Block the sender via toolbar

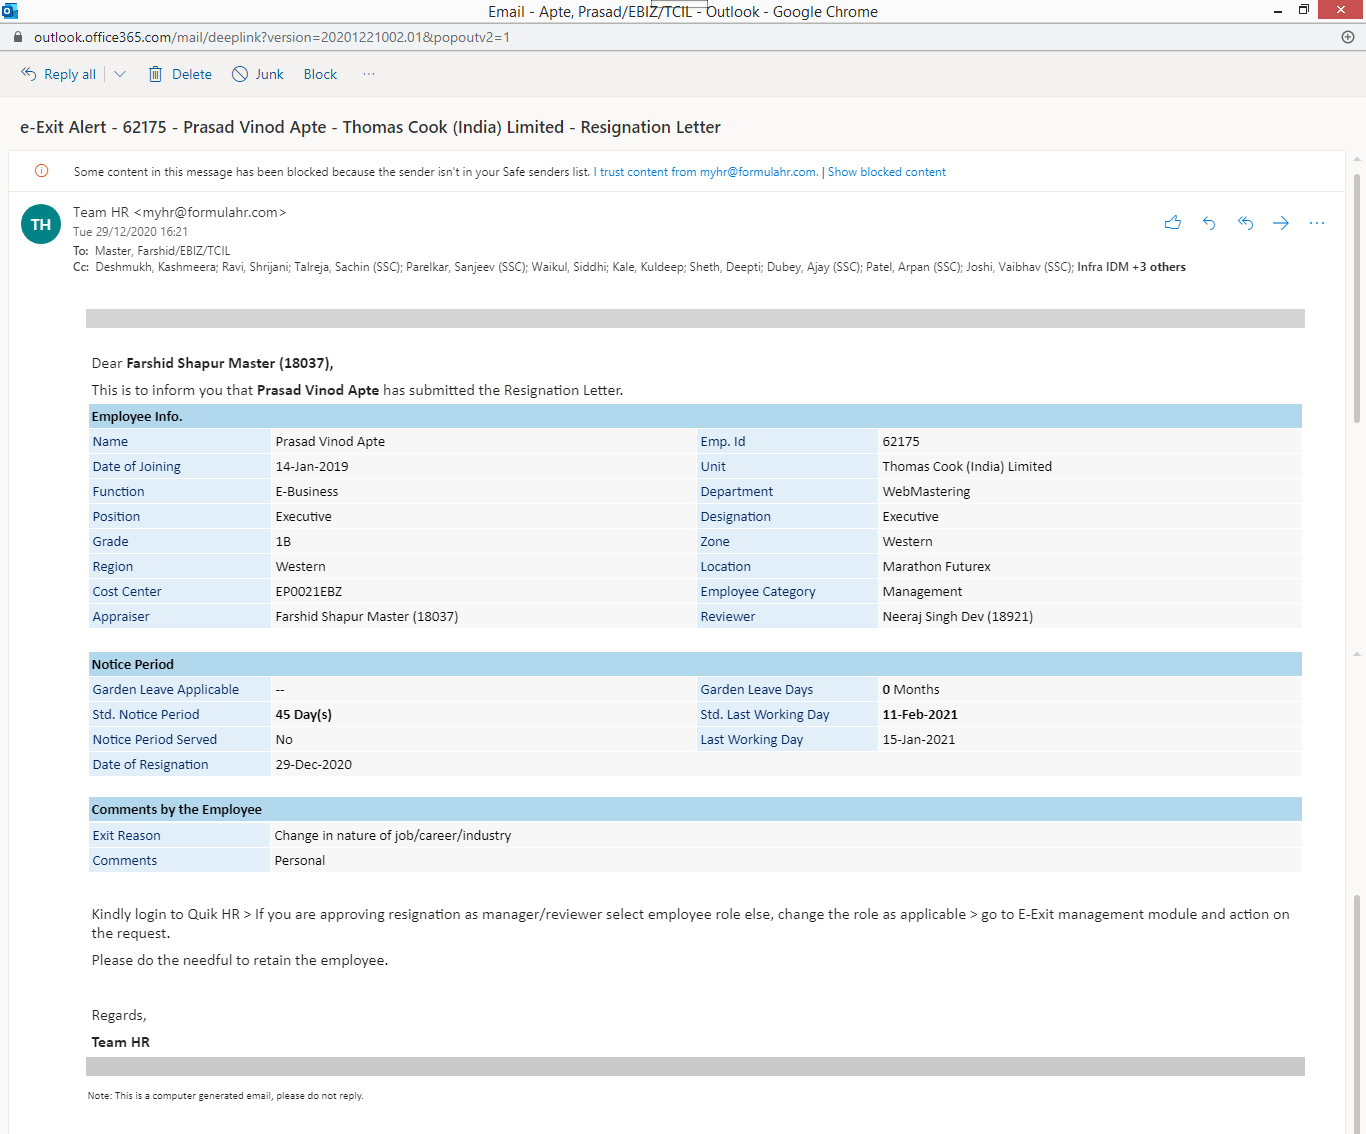(320, 74)
